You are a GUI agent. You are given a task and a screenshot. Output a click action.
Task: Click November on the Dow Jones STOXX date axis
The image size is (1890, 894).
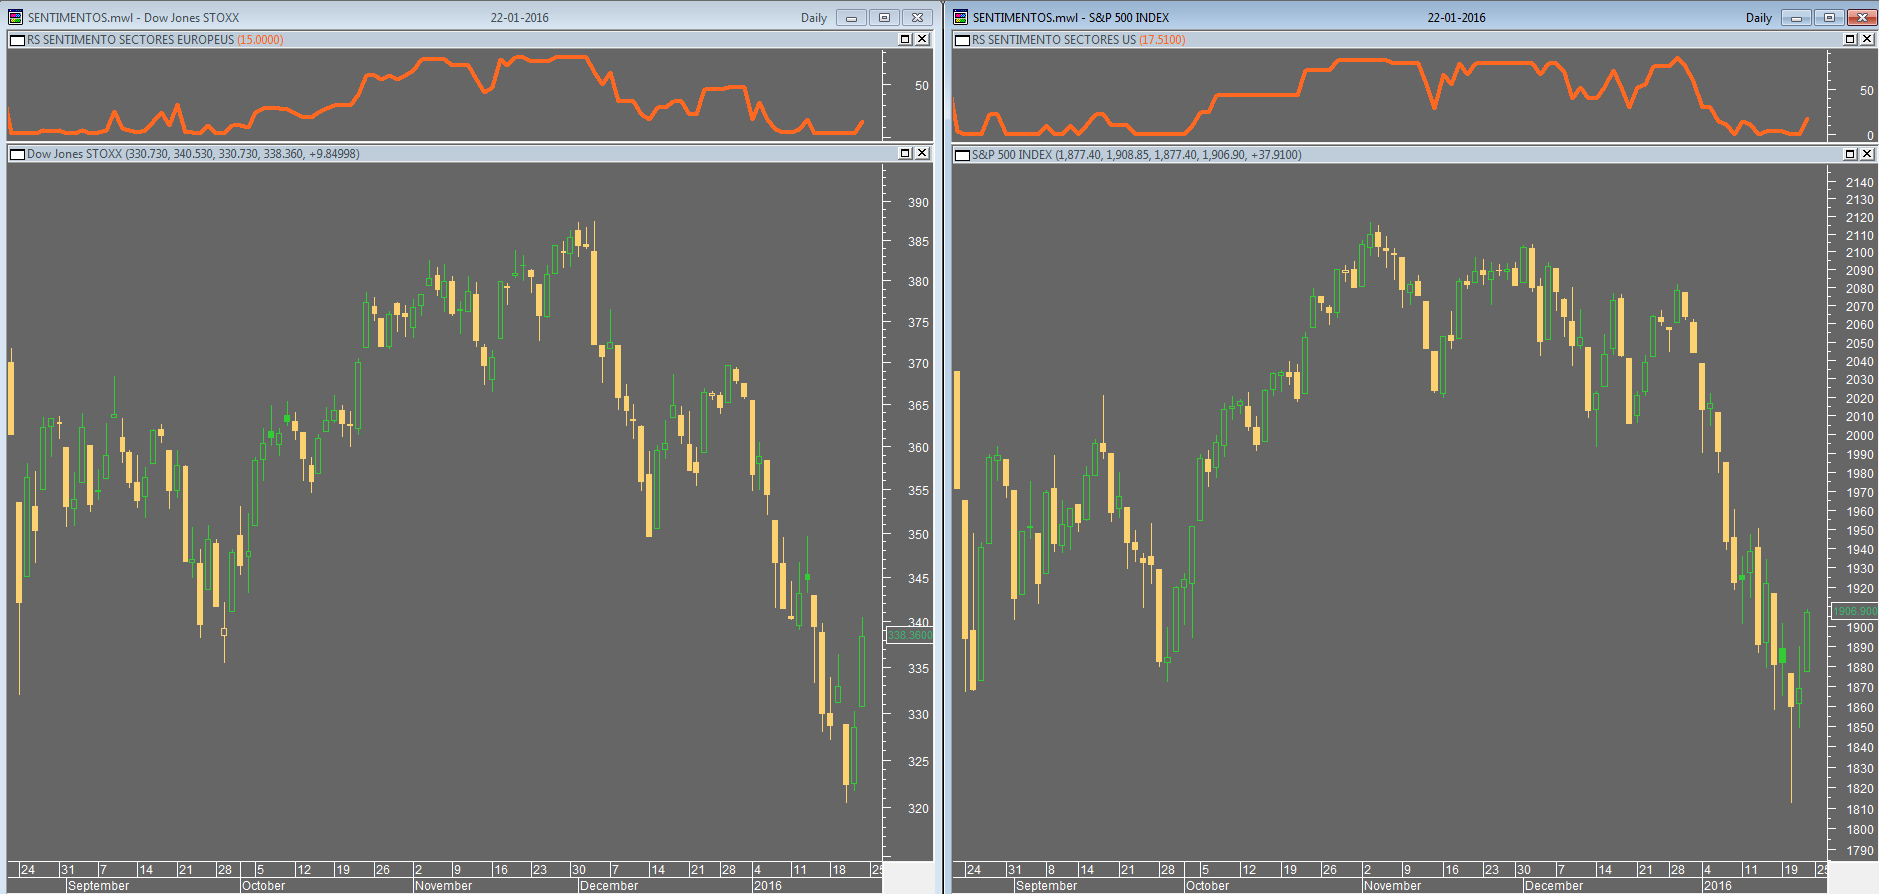click(444, 886)
